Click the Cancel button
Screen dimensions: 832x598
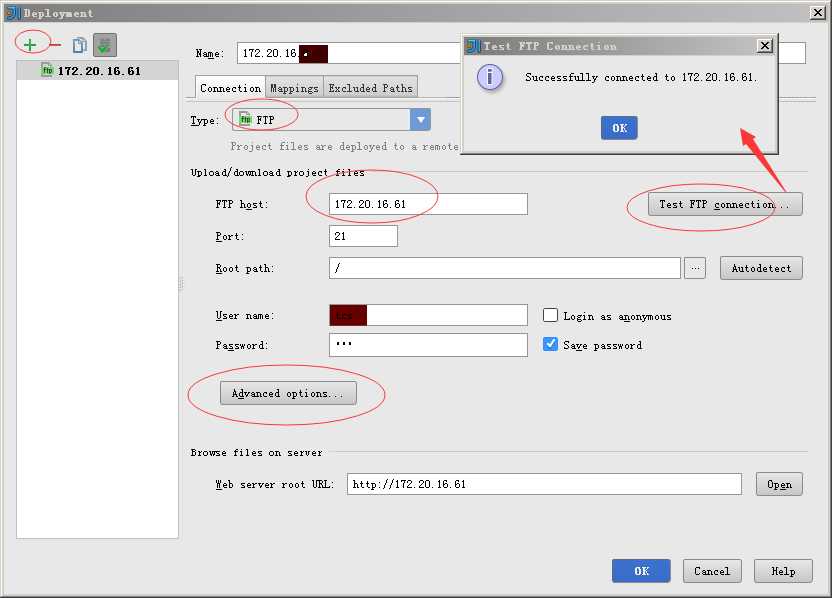712,571
